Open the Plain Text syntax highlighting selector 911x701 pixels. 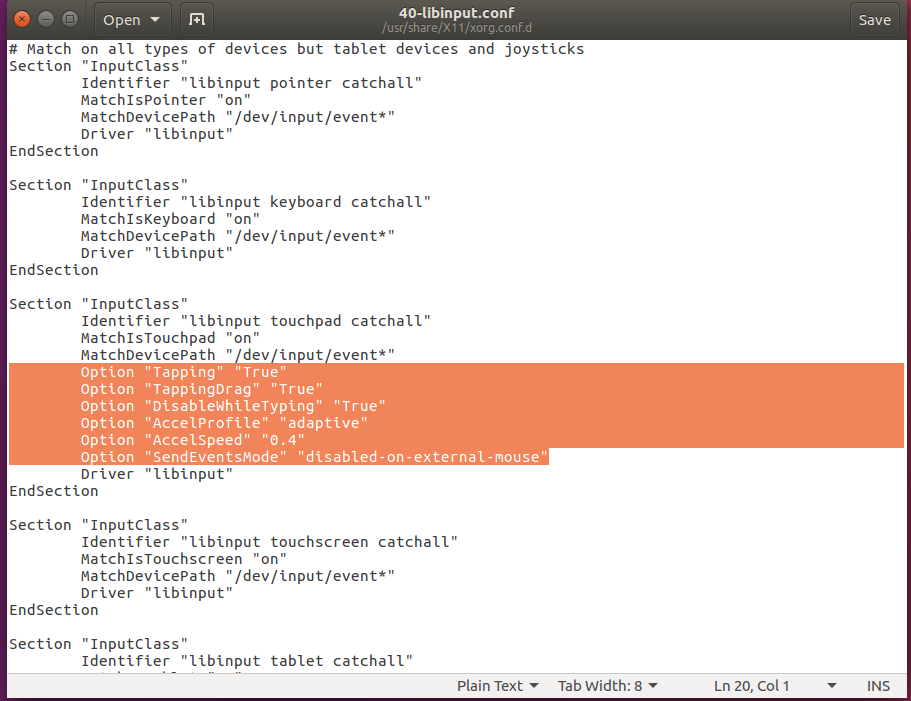(496, 685)
